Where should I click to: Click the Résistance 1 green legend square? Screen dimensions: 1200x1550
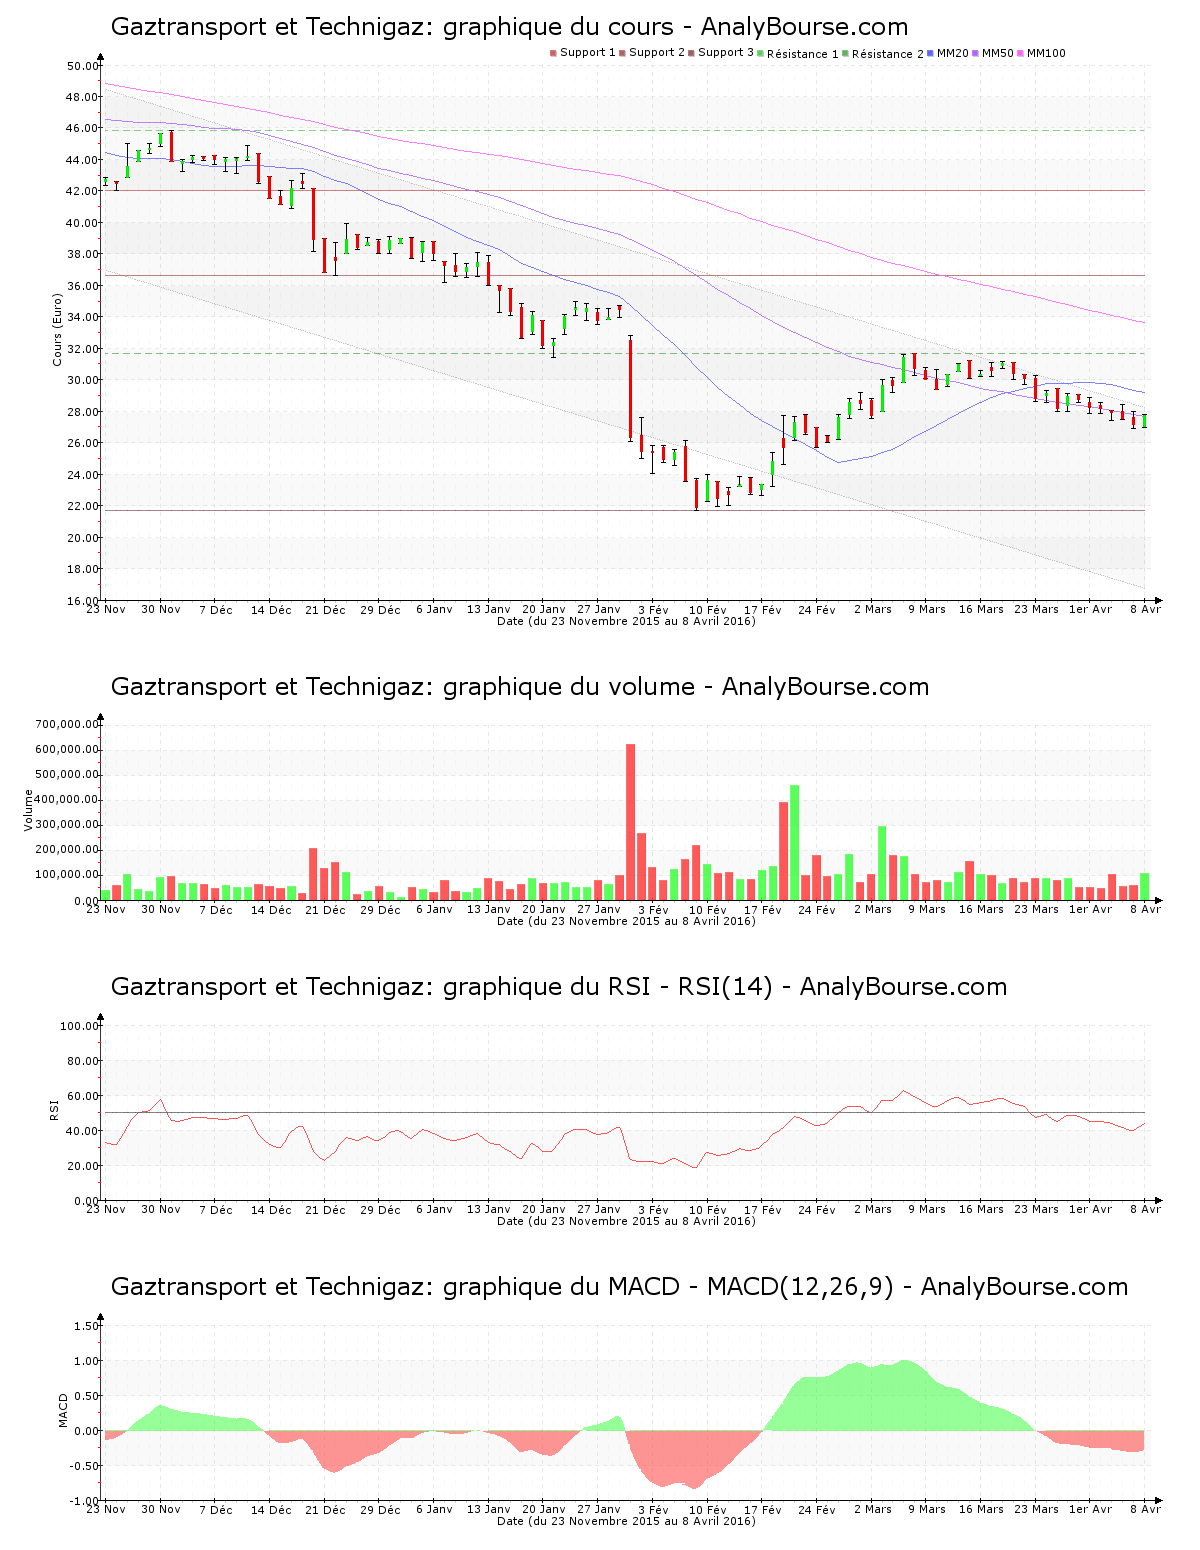(x=761, y=53)
